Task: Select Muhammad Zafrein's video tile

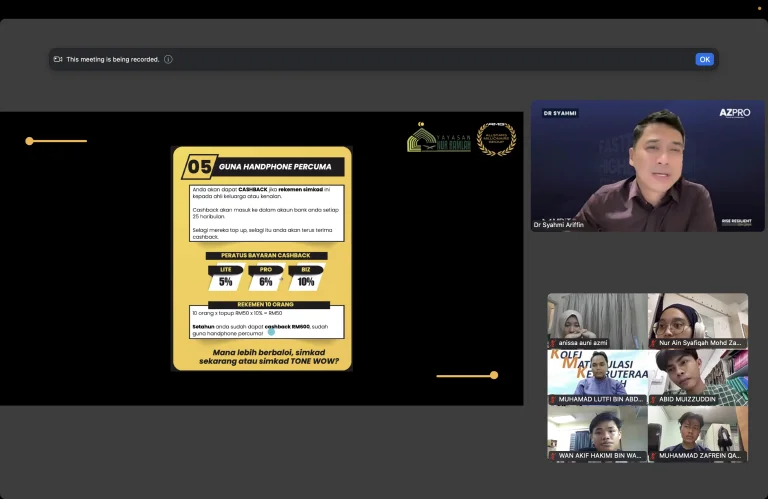Action: pyautogui.click(x=698, y=430)
